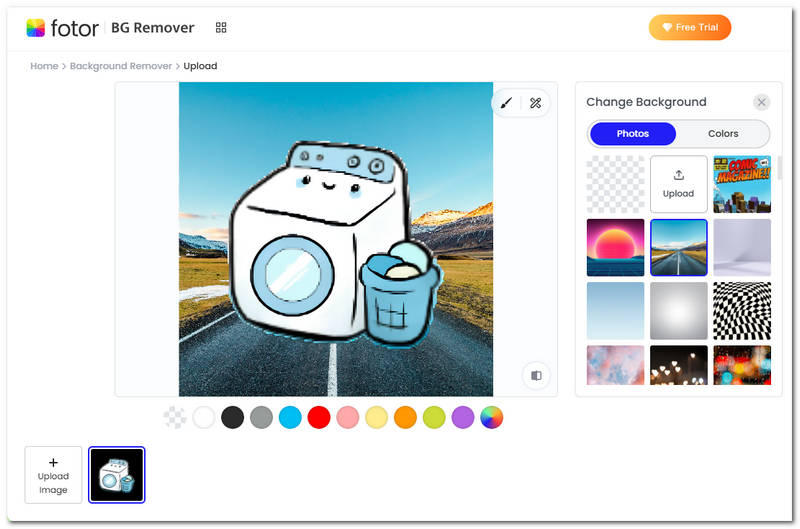Pick the red color swatch
Viewport: 800px width, 529px height.
click(319, 417)
